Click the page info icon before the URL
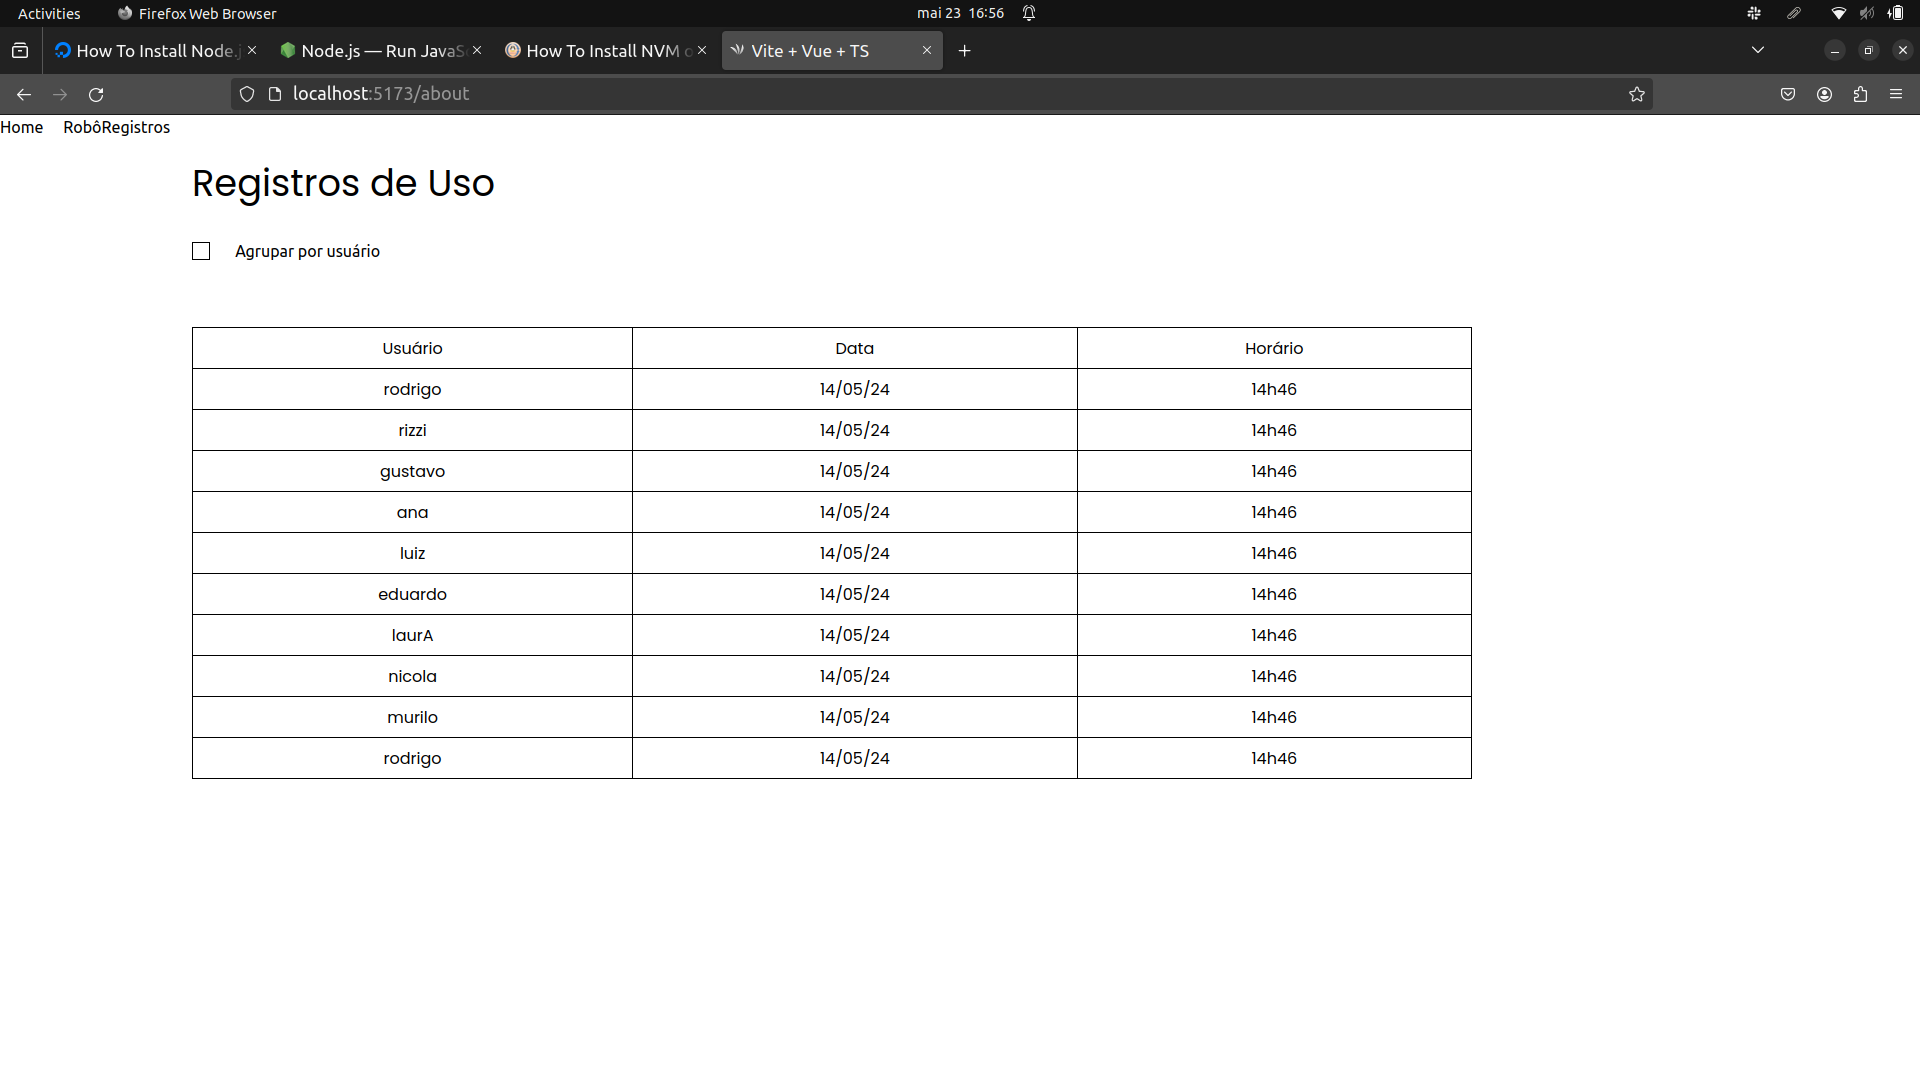This screenshot has width=1920, height=1080. [275, 94]
